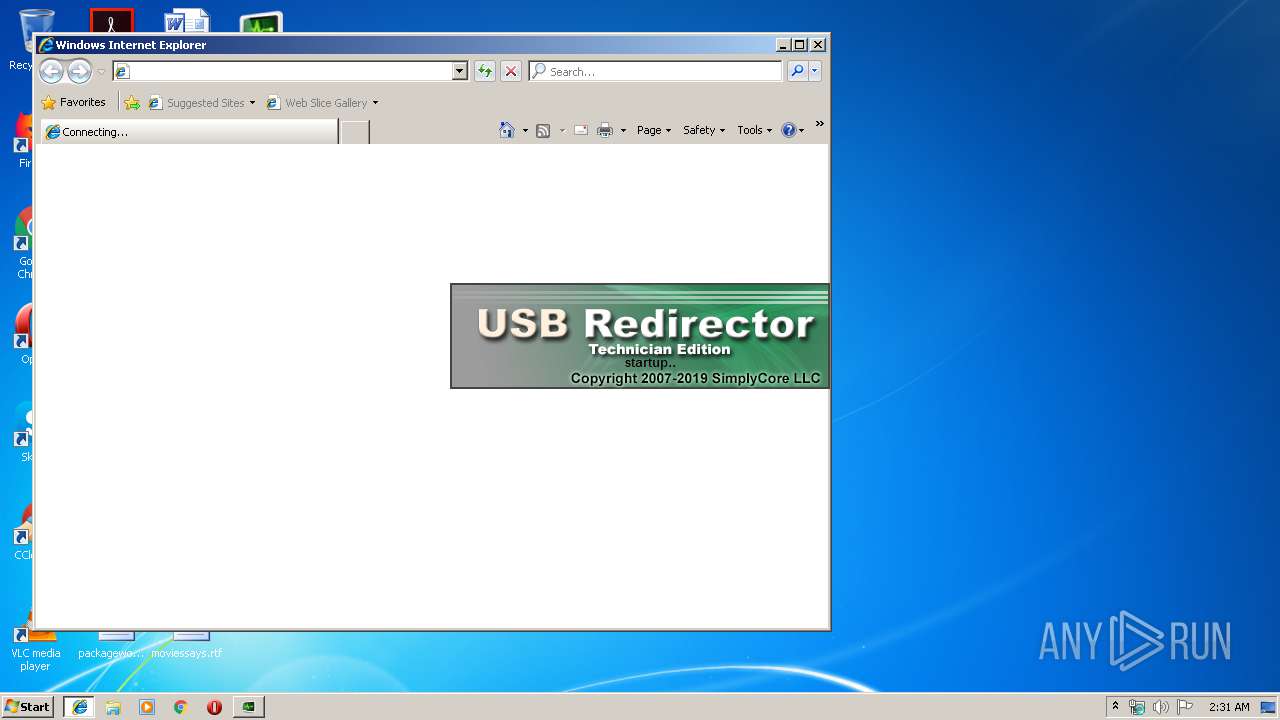Viewport: 1280px width, 720px height.
Task: Open the Favorites center
Action: point(74,102)
